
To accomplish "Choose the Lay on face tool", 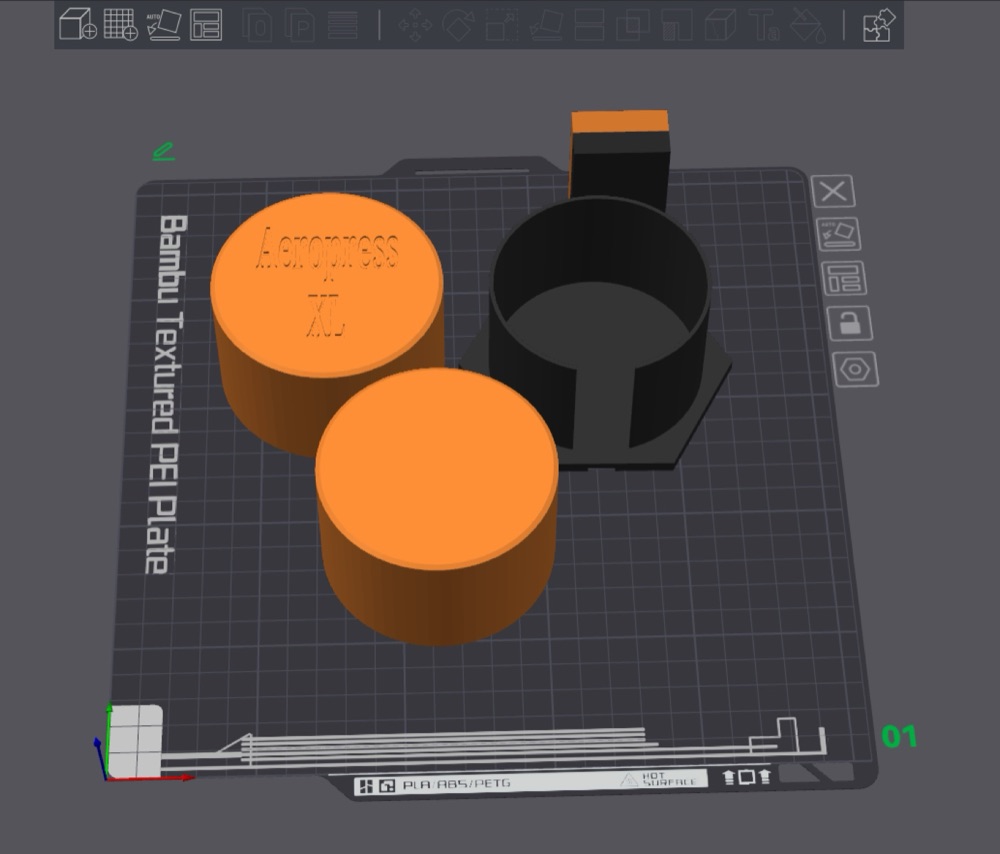I will pos(546,25).
